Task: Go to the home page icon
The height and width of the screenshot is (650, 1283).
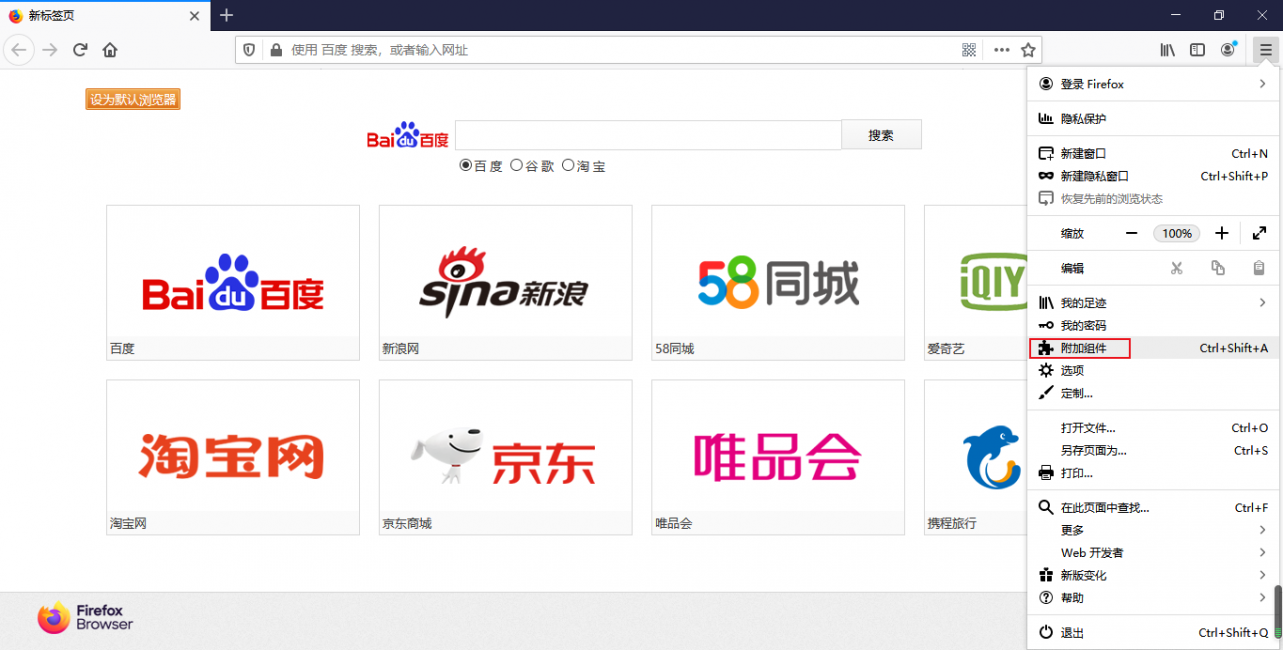Action: [110, 50]
